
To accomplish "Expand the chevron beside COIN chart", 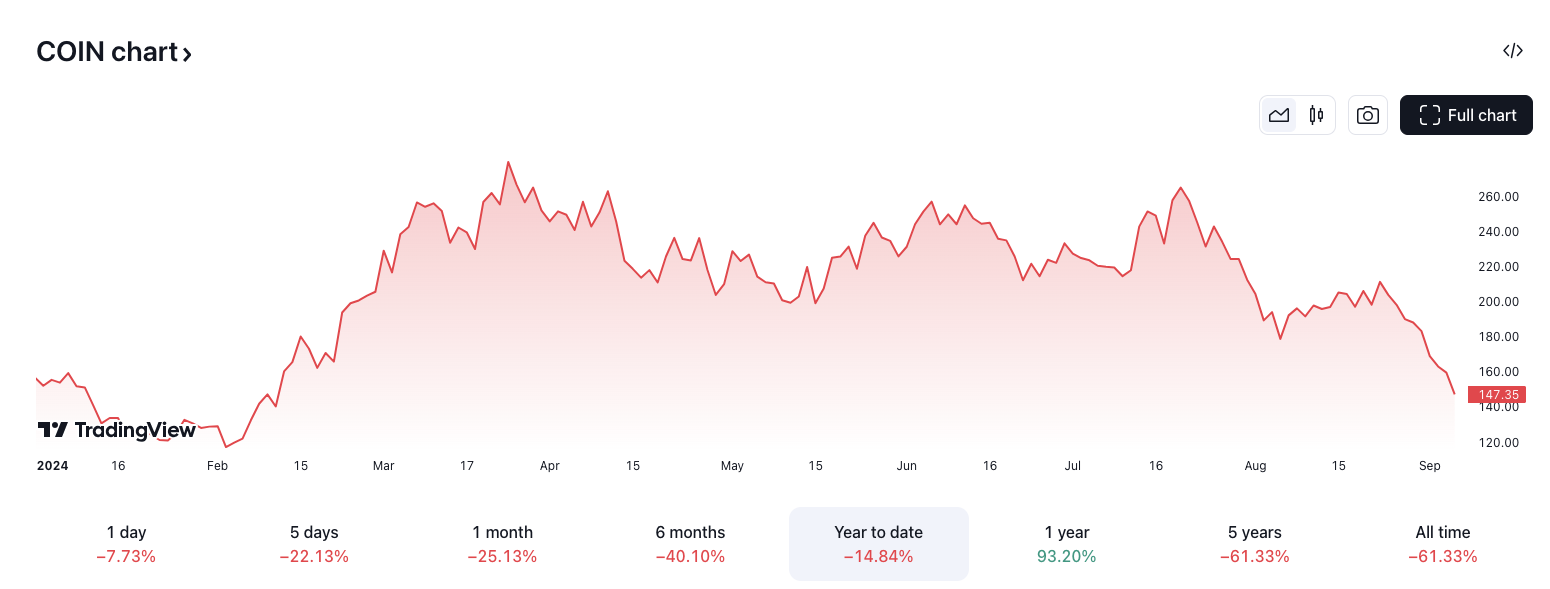I will [x=187, y=54].
